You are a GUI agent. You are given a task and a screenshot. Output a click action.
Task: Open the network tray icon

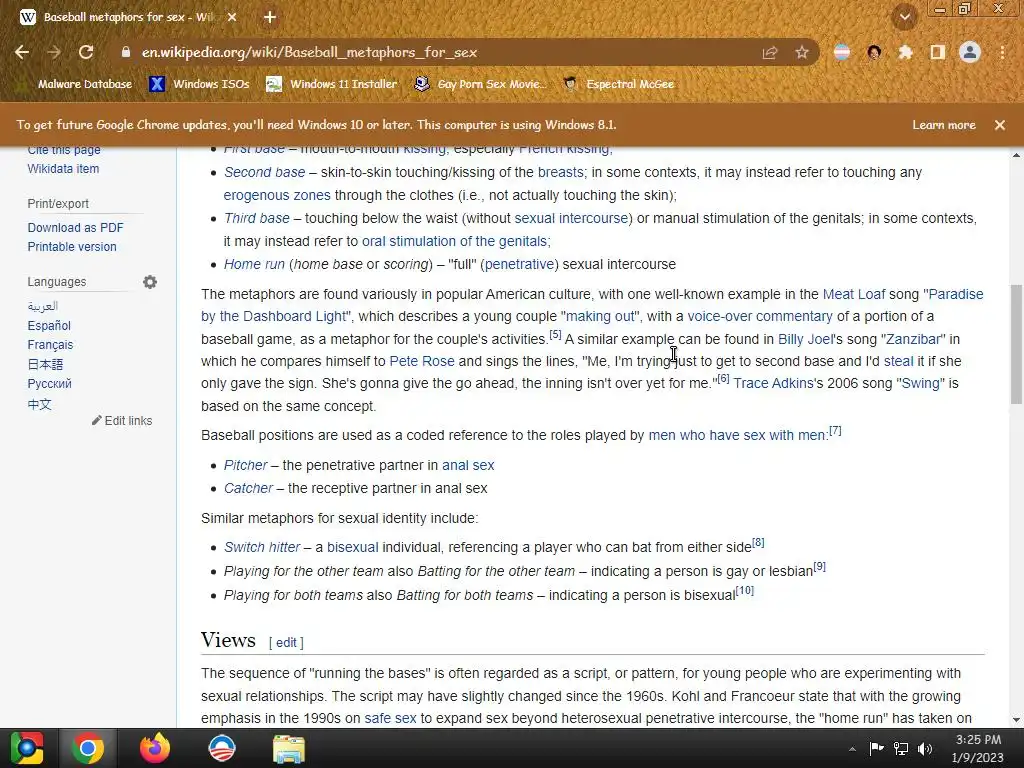coord(901,749)
